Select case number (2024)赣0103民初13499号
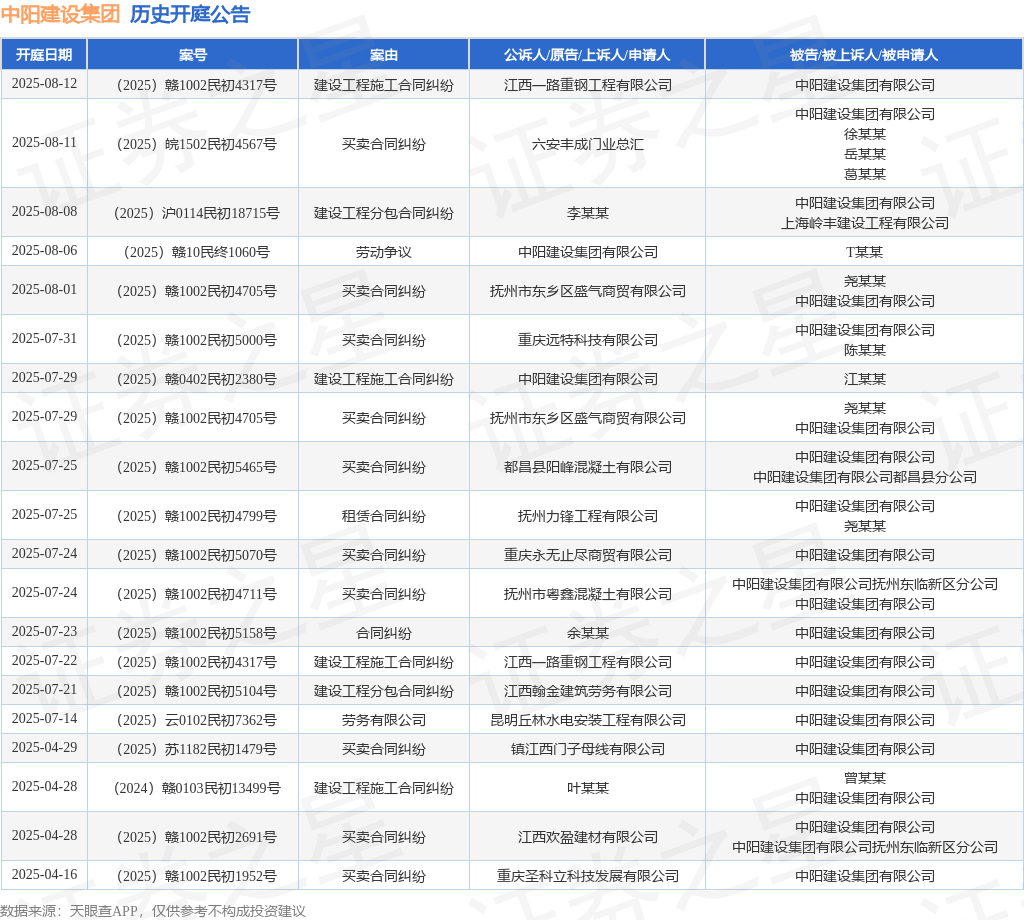Screen dimensions: 1024x920 coord(197,788)
